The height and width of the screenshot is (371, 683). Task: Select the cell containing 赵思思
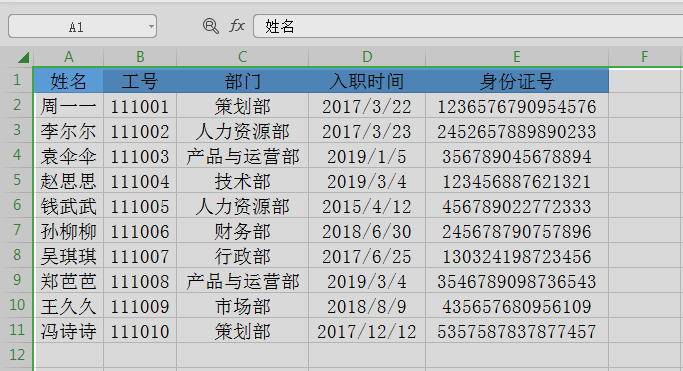click(x=68, y=181)
